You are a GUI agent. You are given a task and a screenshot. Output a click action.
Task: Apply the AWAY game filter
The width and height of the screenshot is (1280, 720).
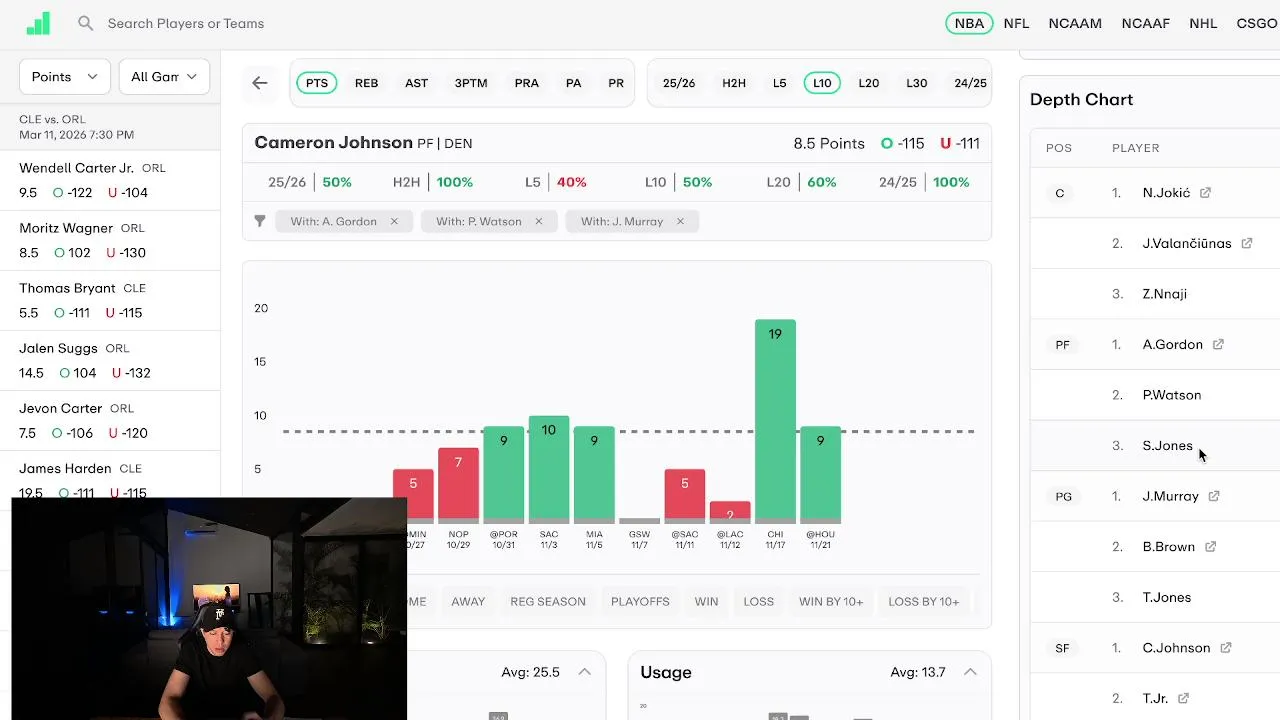(468, 601)
